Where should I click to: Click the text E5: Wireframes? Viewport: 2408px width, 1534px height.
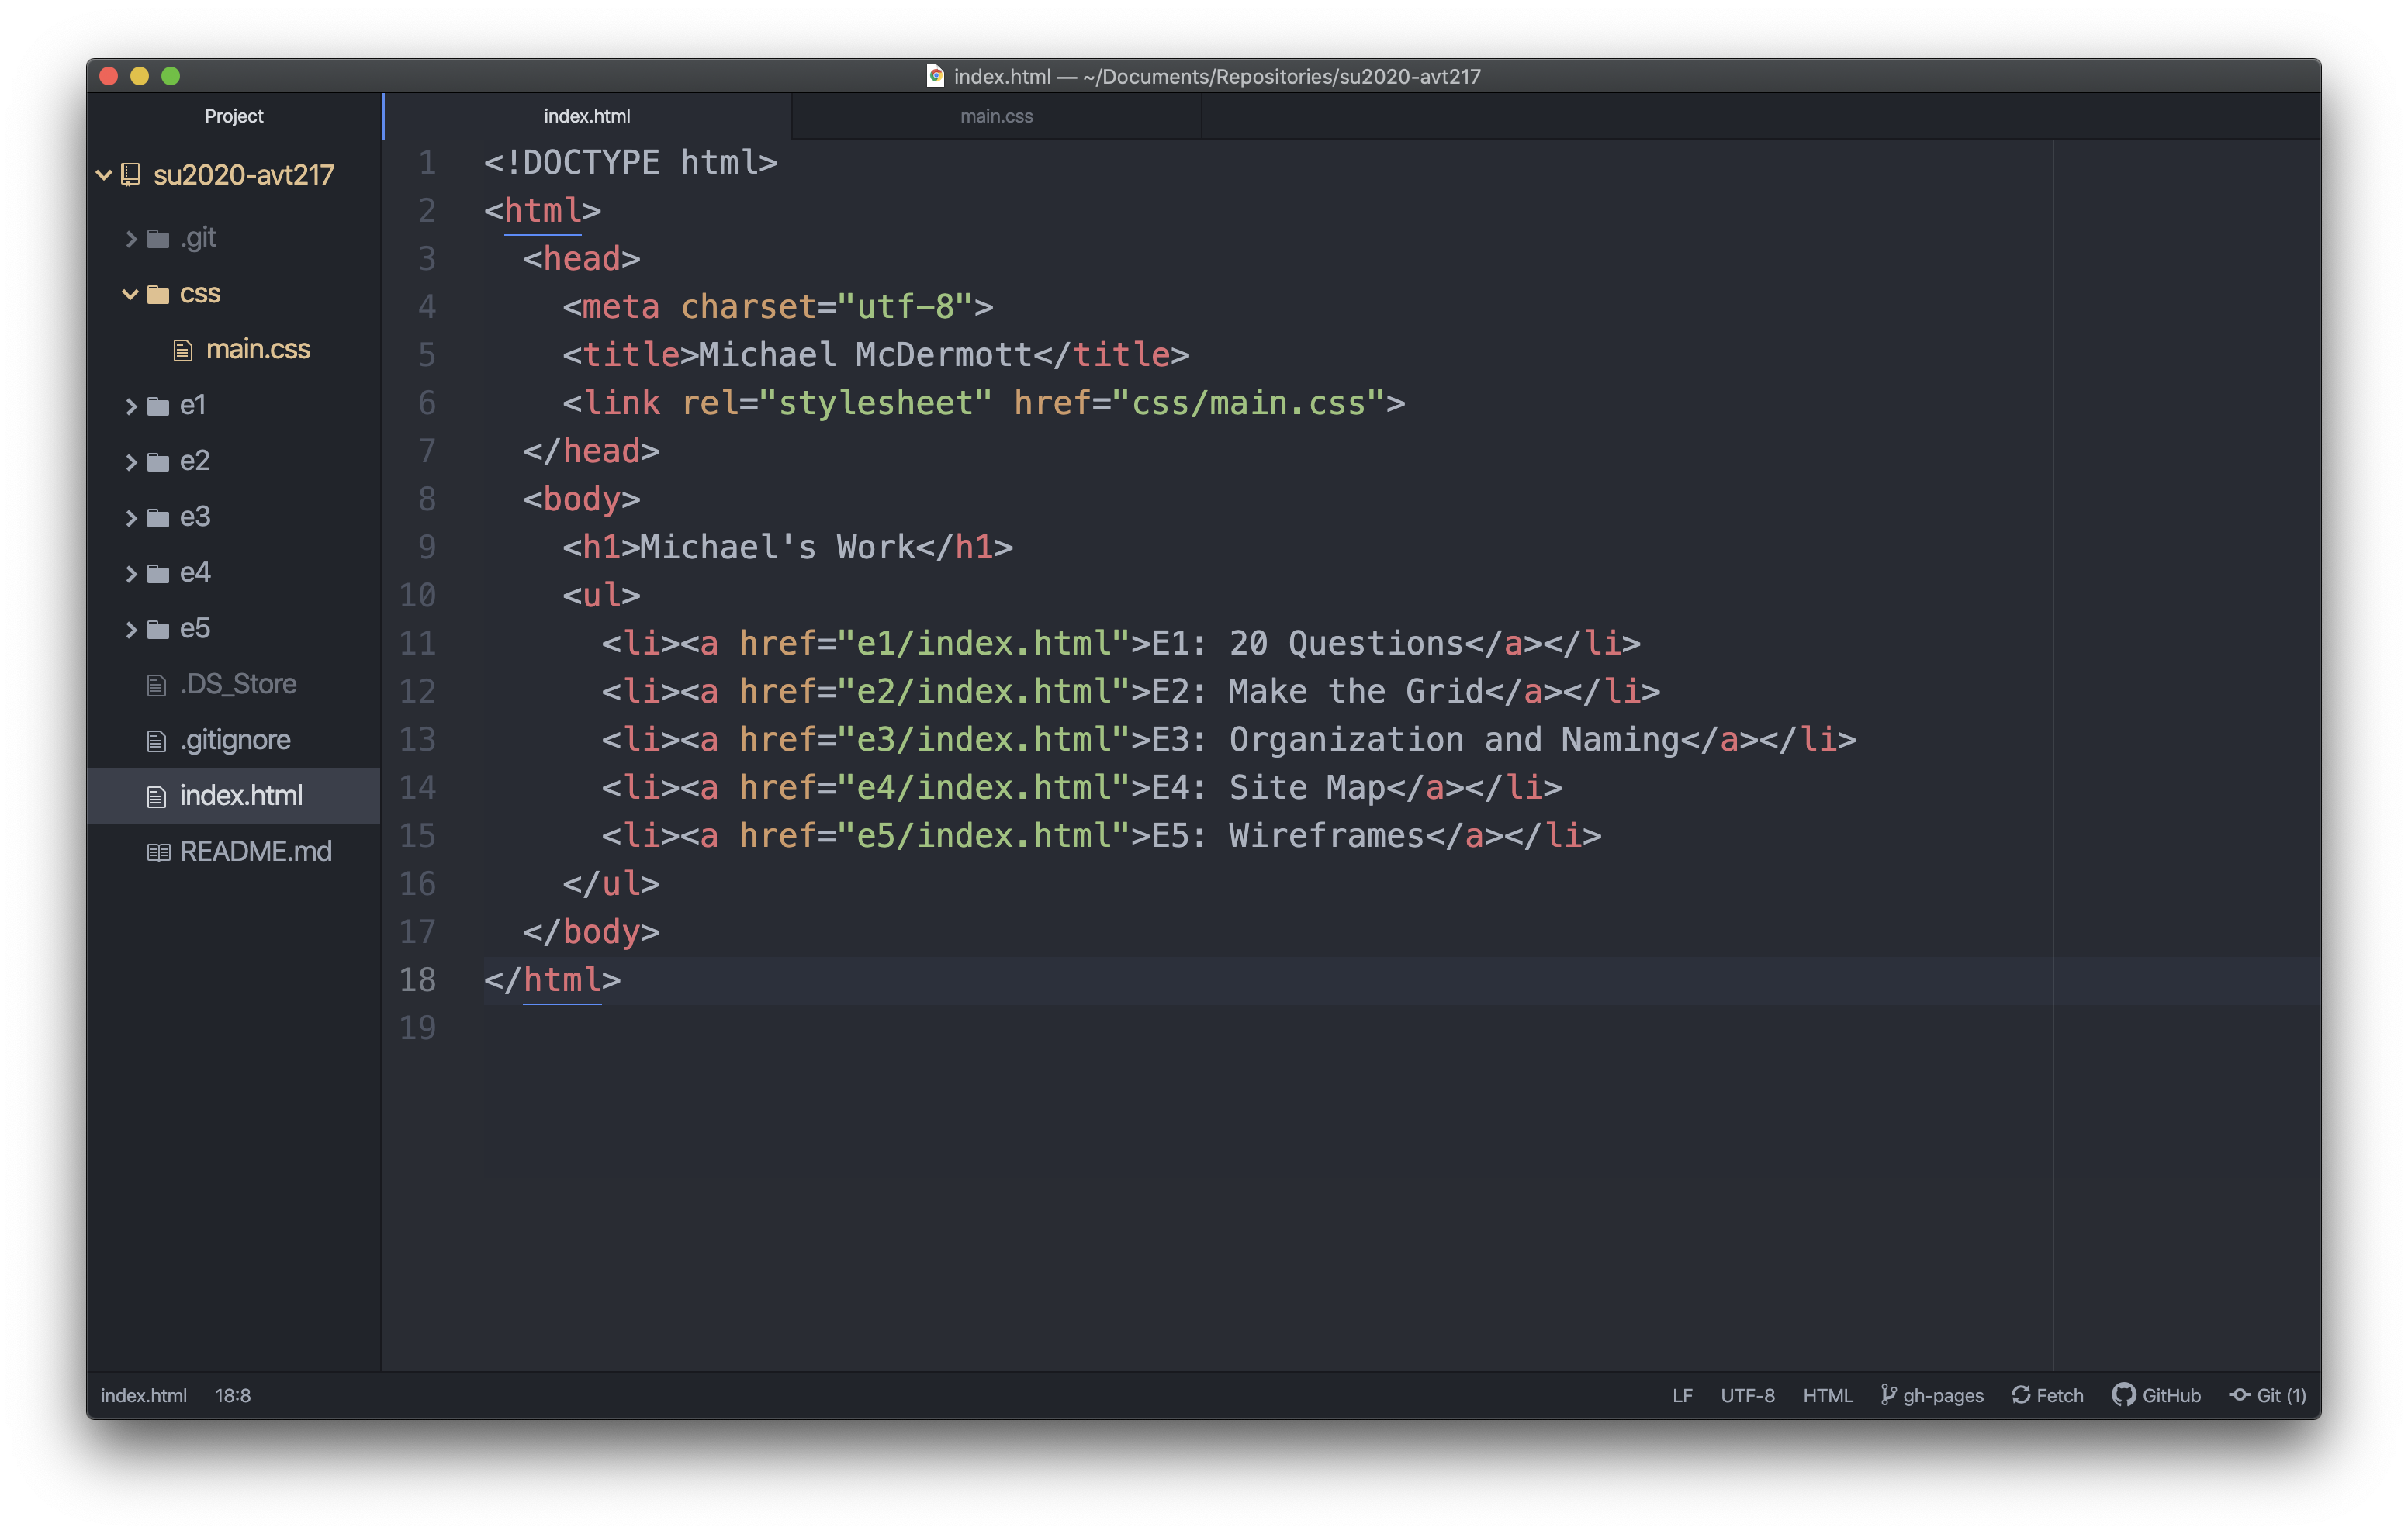coord(1288,836)
